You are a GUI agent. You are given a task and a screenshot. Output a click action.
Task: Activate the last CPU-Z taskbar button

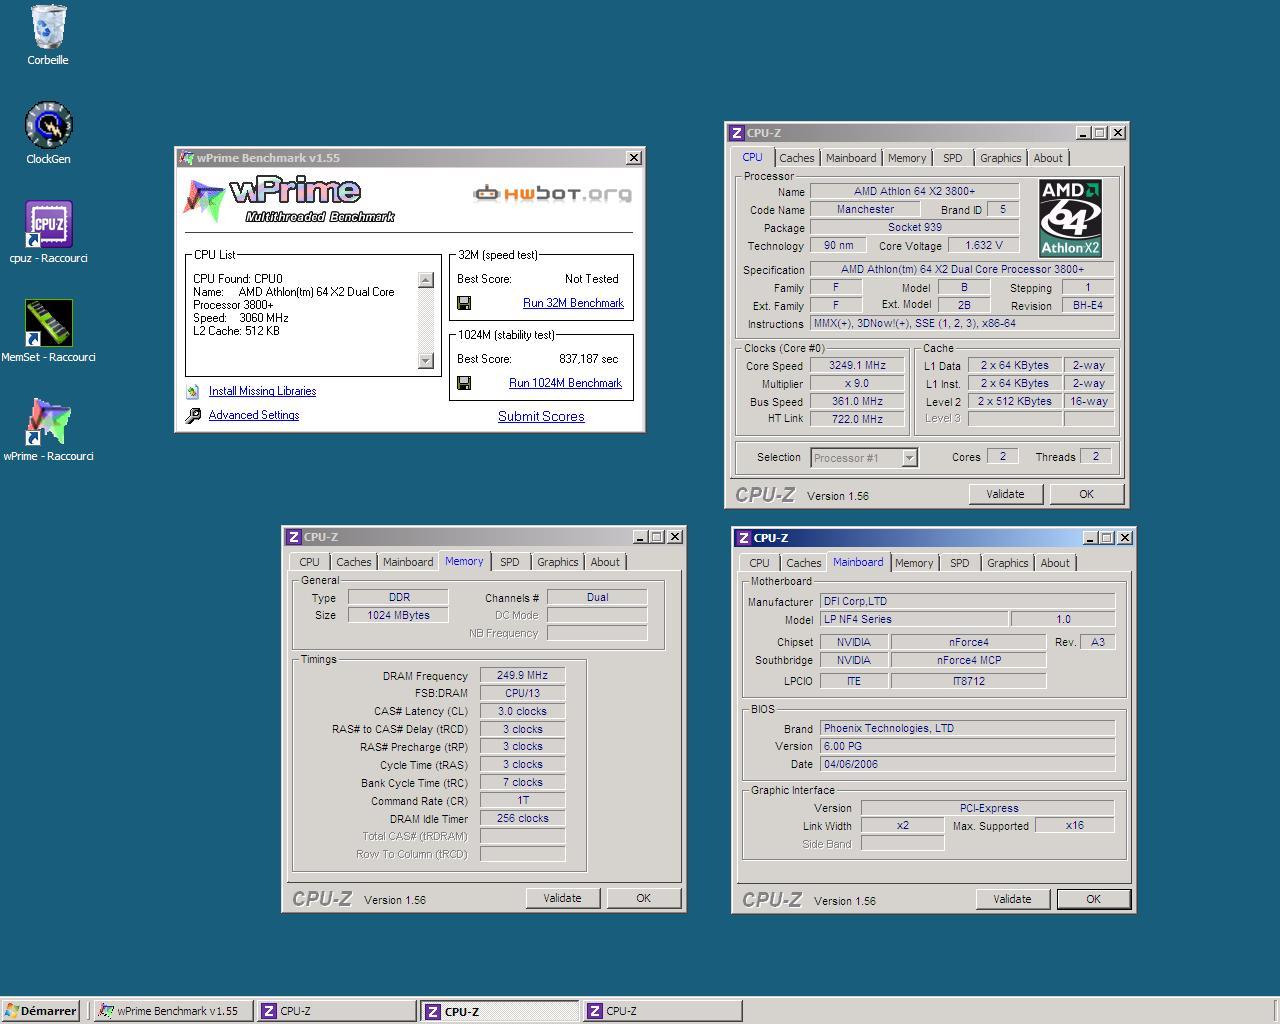tap(661, 1011)
